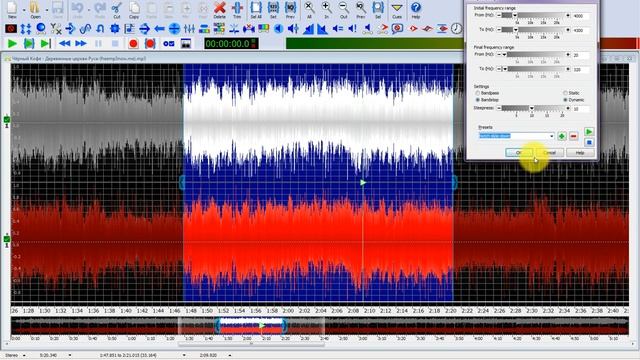The width and height of the screenshot is (640, 360).
Task: Open the channel Stereo status dropdown
Action: (x=24, y=356)
